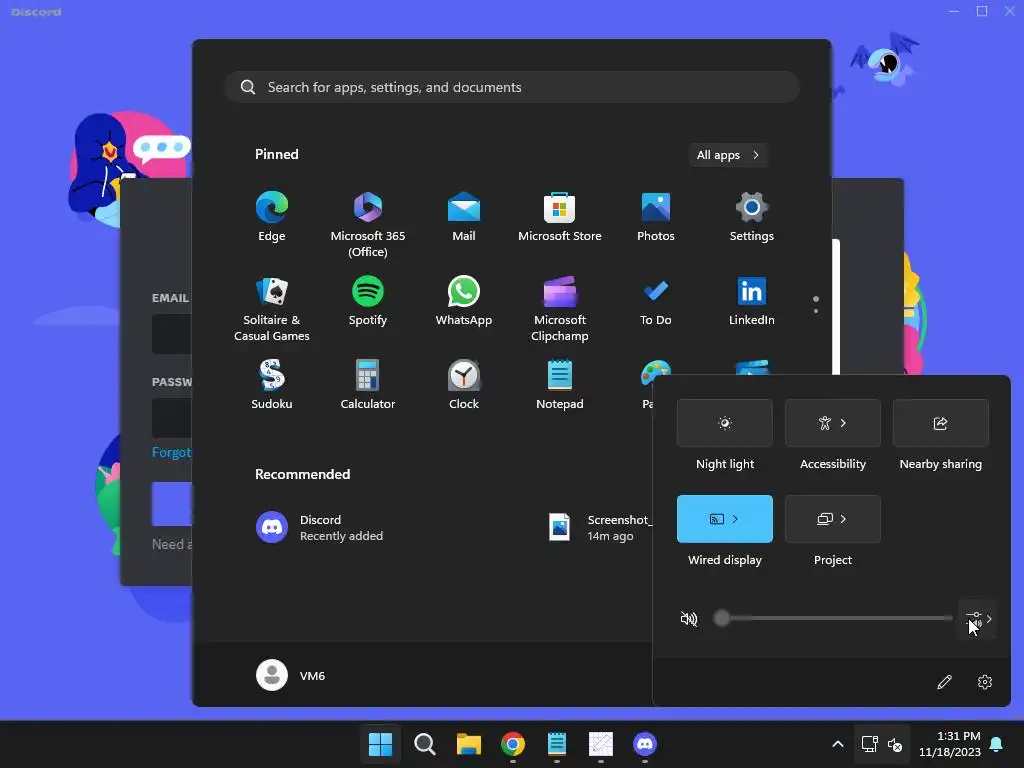Viewport: 1024px width, 768px height.
Task: Expand Project display options chevron
Action: (x=844, y=519)
